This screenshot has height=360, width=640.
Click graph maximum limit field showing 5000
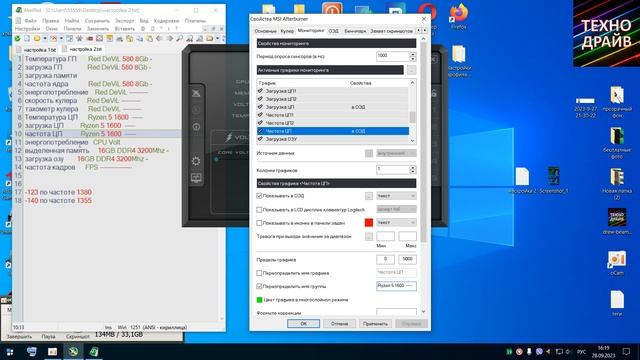click(x=407, y=259)
